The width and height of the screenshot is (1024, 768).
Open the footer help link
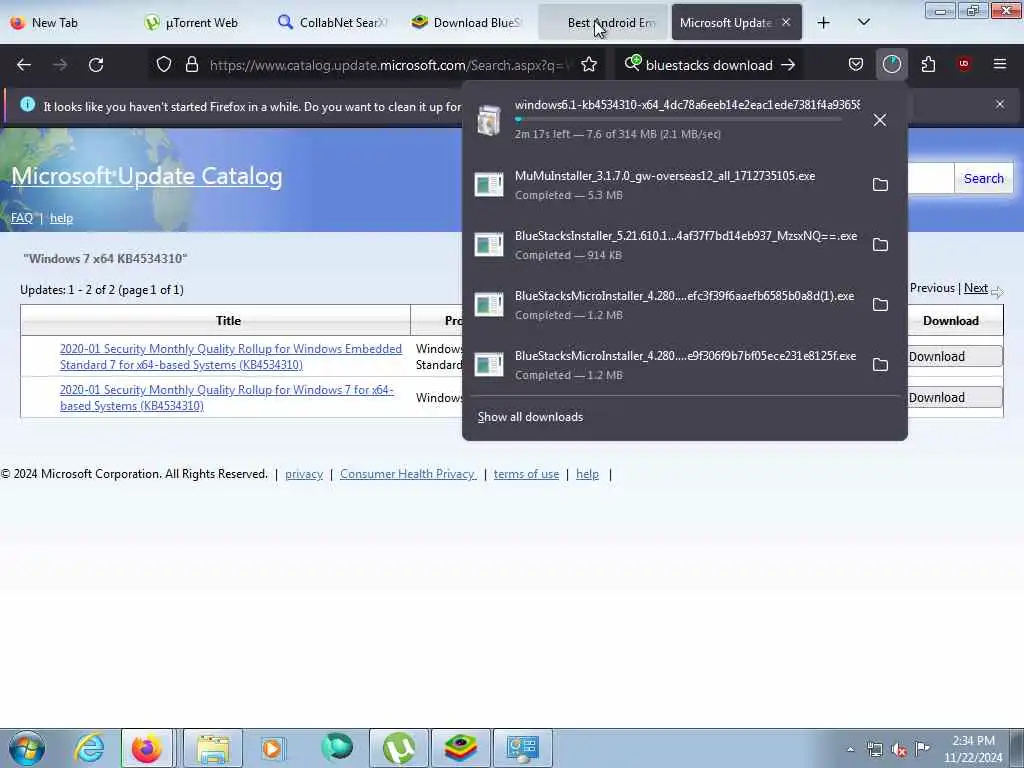587,474
